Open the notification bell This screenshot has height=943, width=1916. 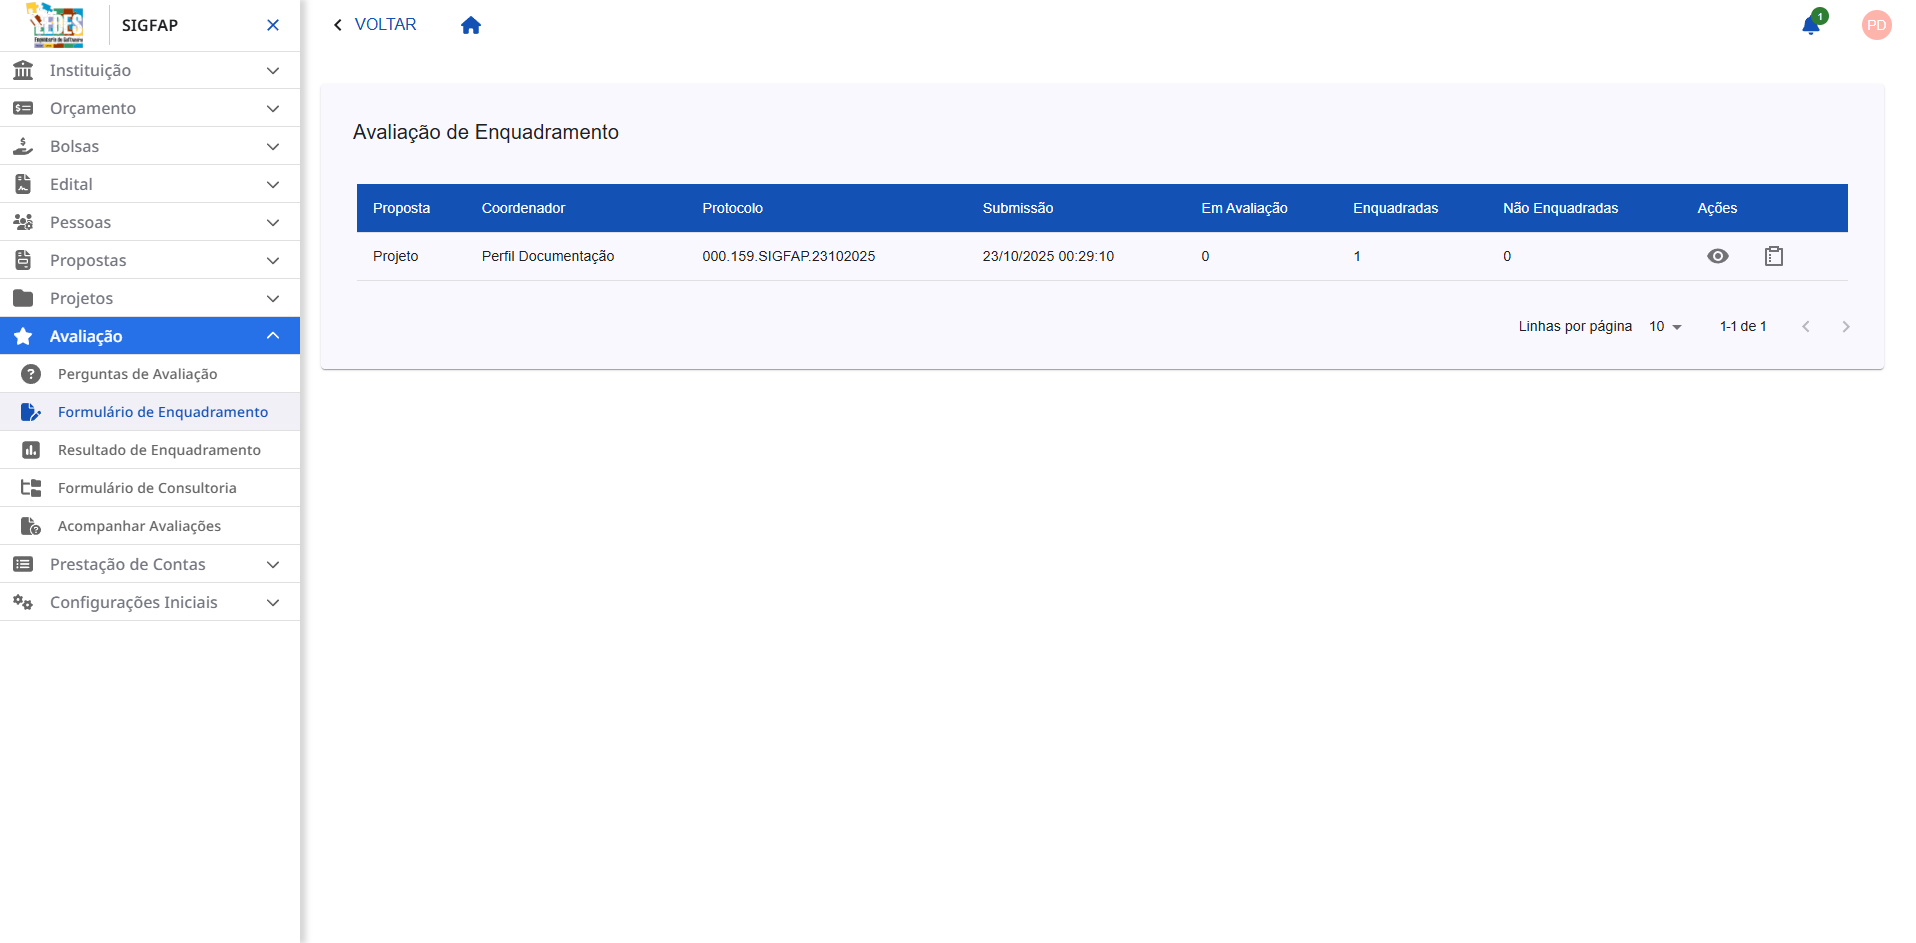pos(1811,25)
